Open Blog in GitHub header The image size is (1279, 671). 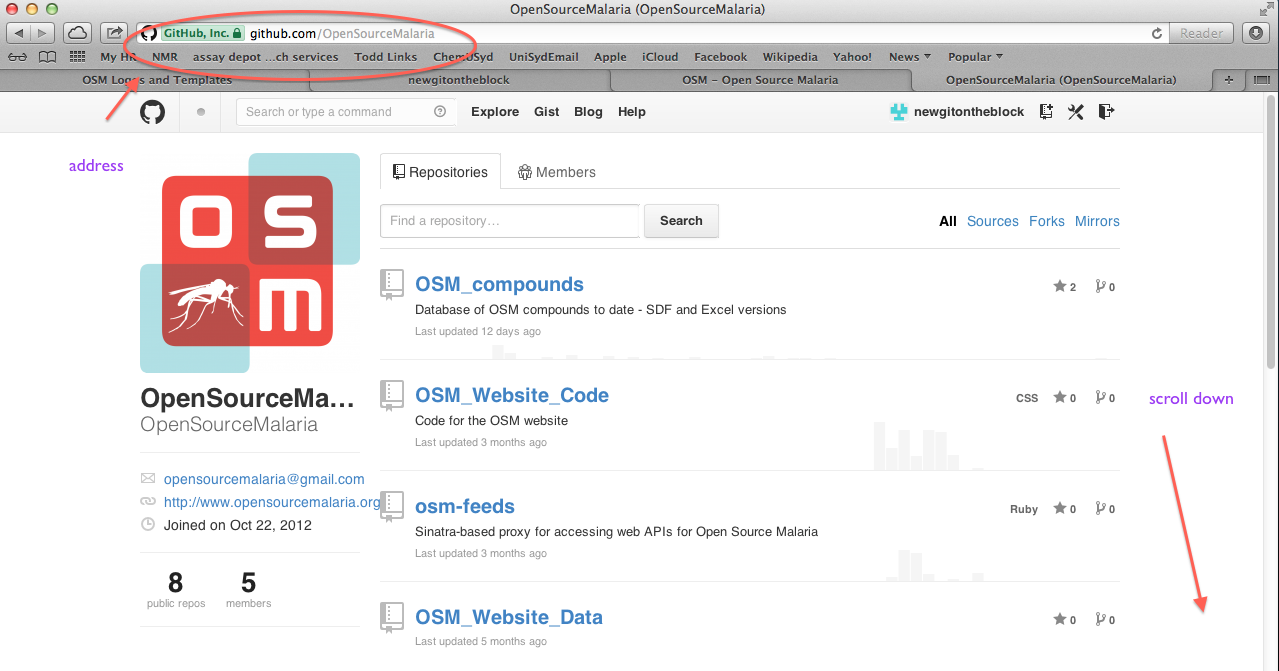point(588,112)
